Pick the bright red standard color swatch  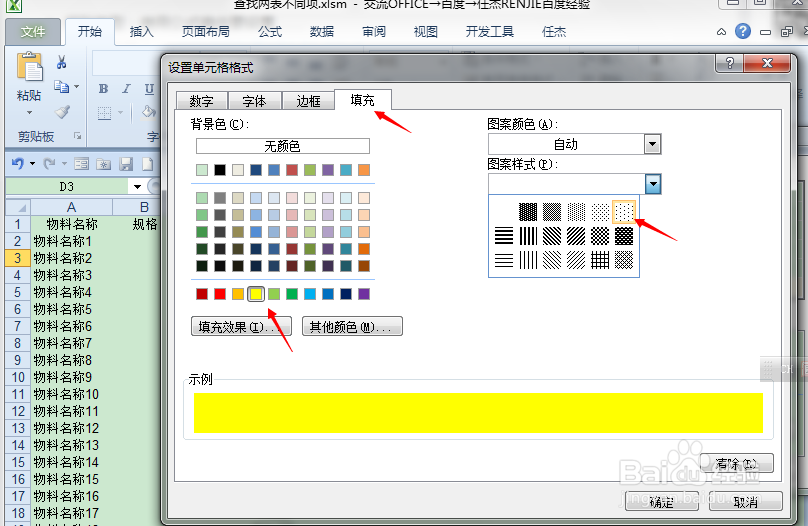click(x=220, y=294)
